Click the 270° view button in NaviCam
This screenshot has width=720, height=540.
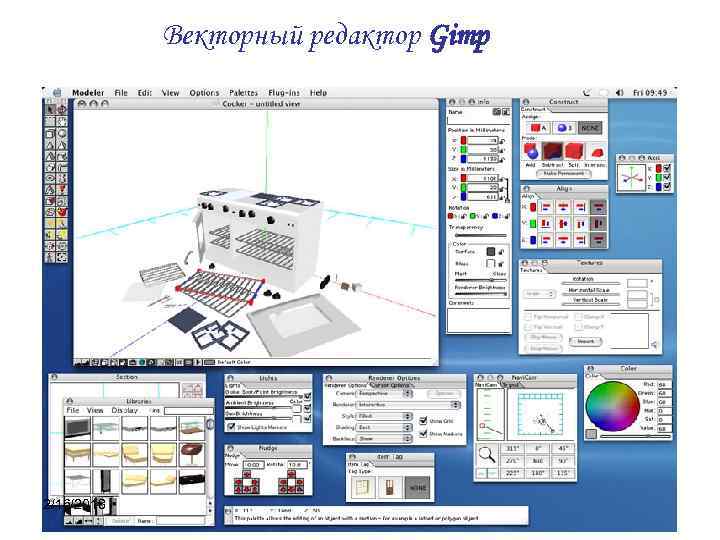coord(512,461)
